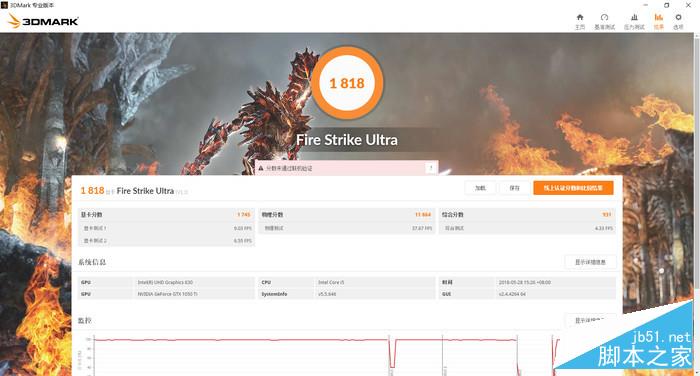Click the combined test 4.33 FPS row
Image resolution: width=700 pixels, height=376 pixels.
(527, 228)
